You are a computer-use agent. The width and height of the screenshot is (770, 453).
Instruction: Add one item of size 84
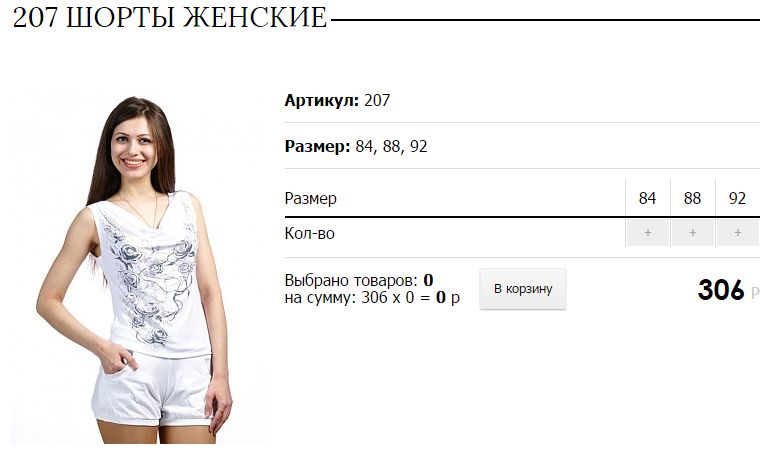(x=647, y=233)
